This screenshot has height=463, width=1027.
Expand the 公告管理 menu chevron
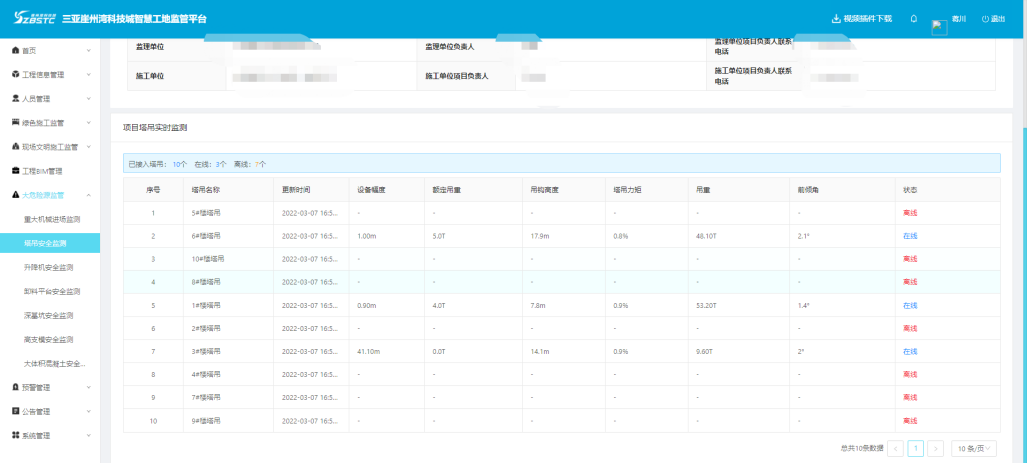88,411
